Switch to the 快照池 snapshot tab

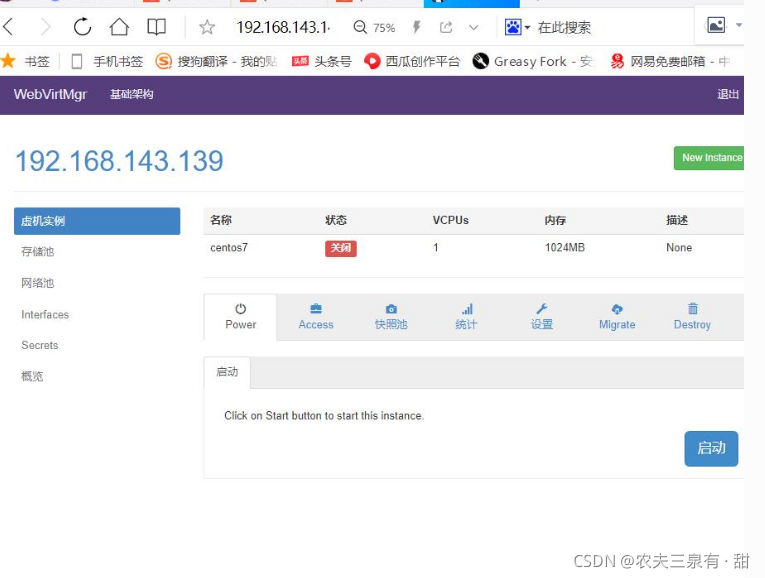coord(391,317)
